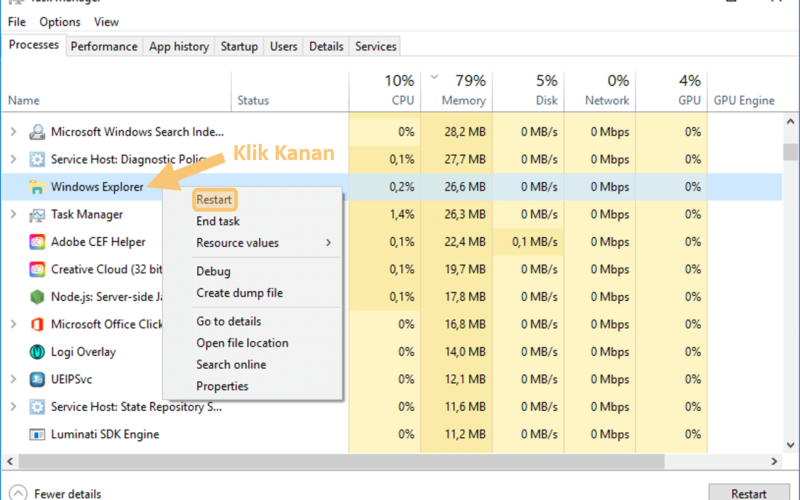Viewport: 800px width, 500px height.
Task: Select the Logi Overlay process name
Action: pos(83,352)
